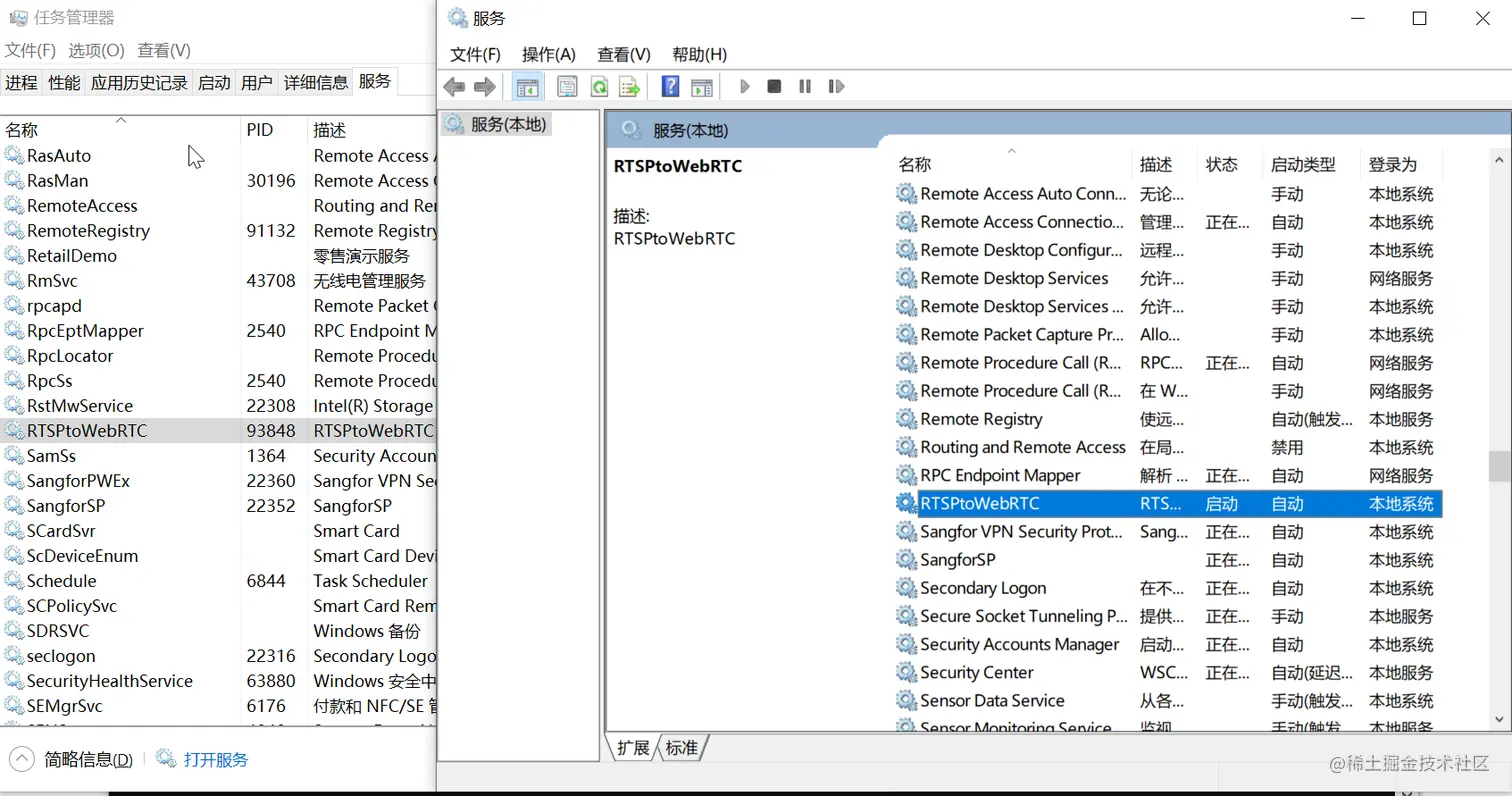
Task: Sort by 状态 column in Services list
Action: coord(1229,165)
